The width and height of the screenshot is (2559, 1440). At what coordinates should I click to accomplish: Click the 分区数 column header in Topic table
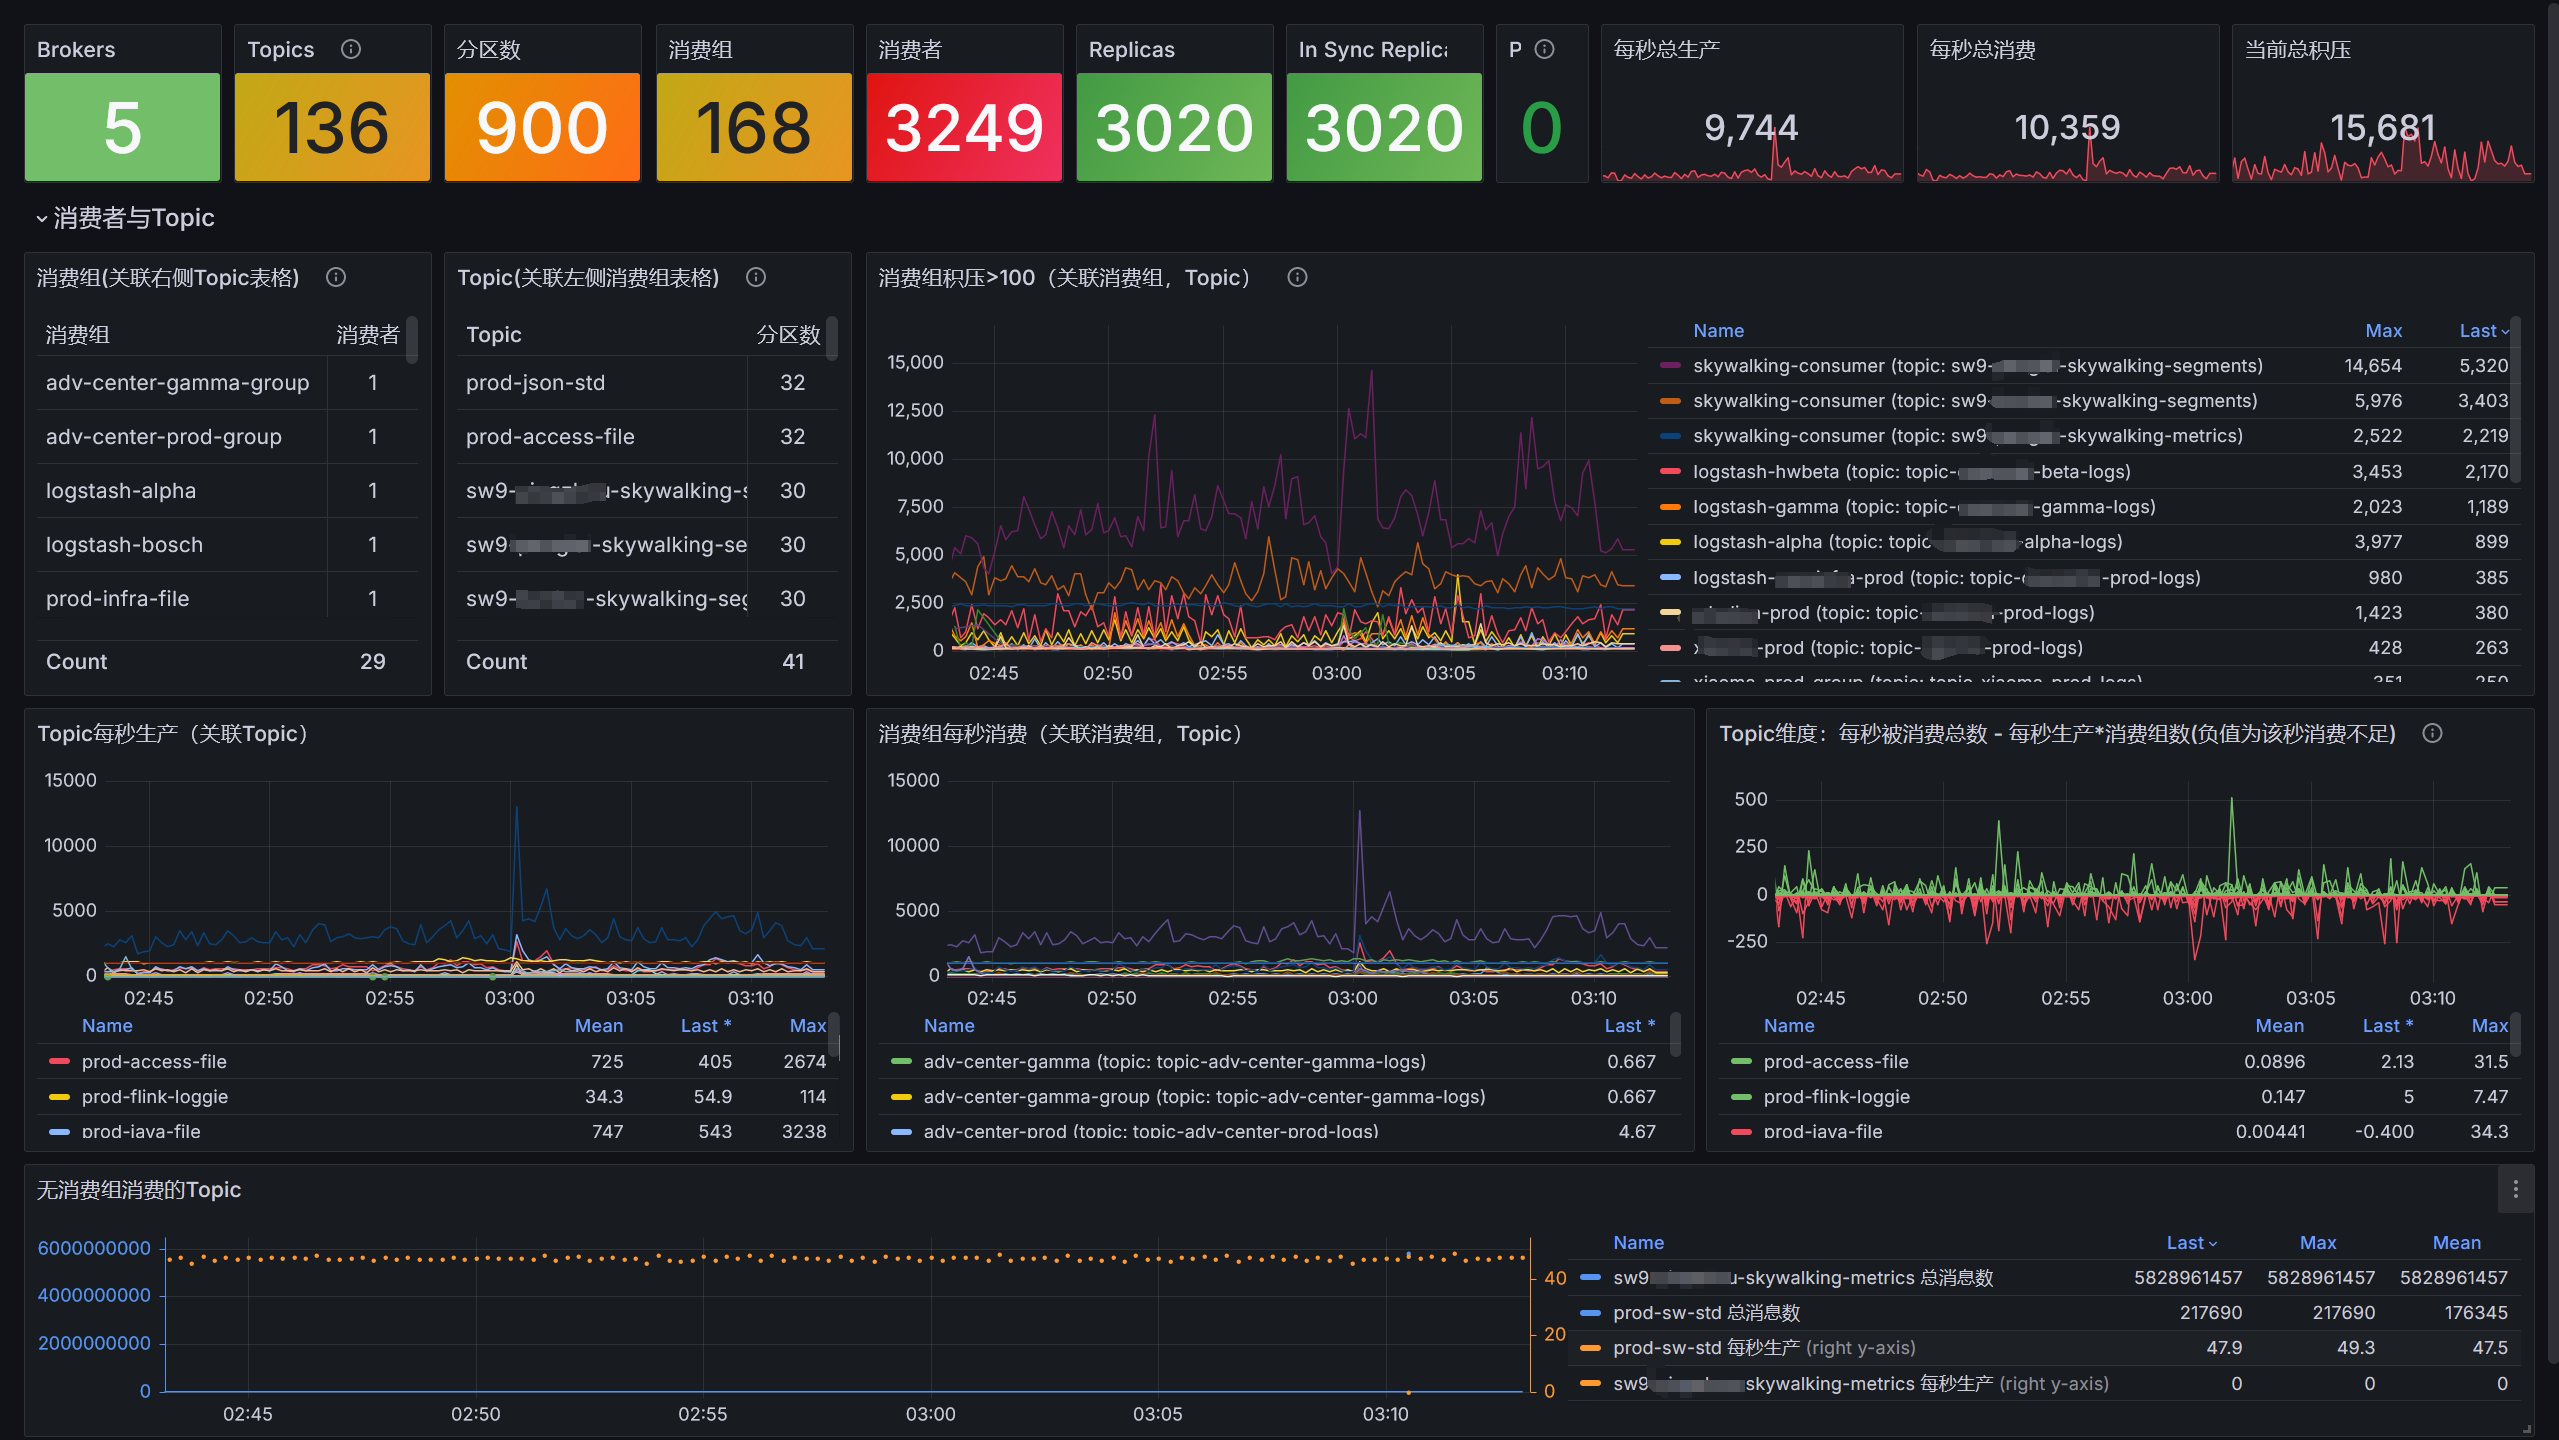coord(787,335)
